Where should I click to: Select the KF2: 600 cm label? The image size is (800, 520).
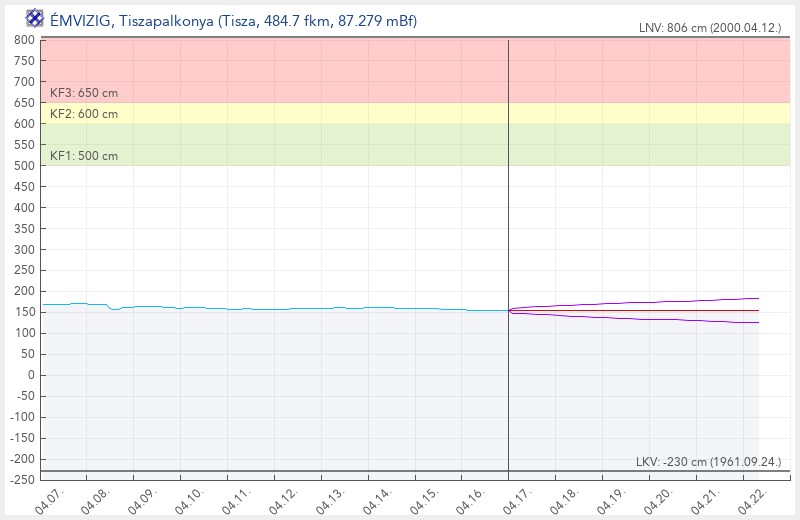tap(84, 114)
